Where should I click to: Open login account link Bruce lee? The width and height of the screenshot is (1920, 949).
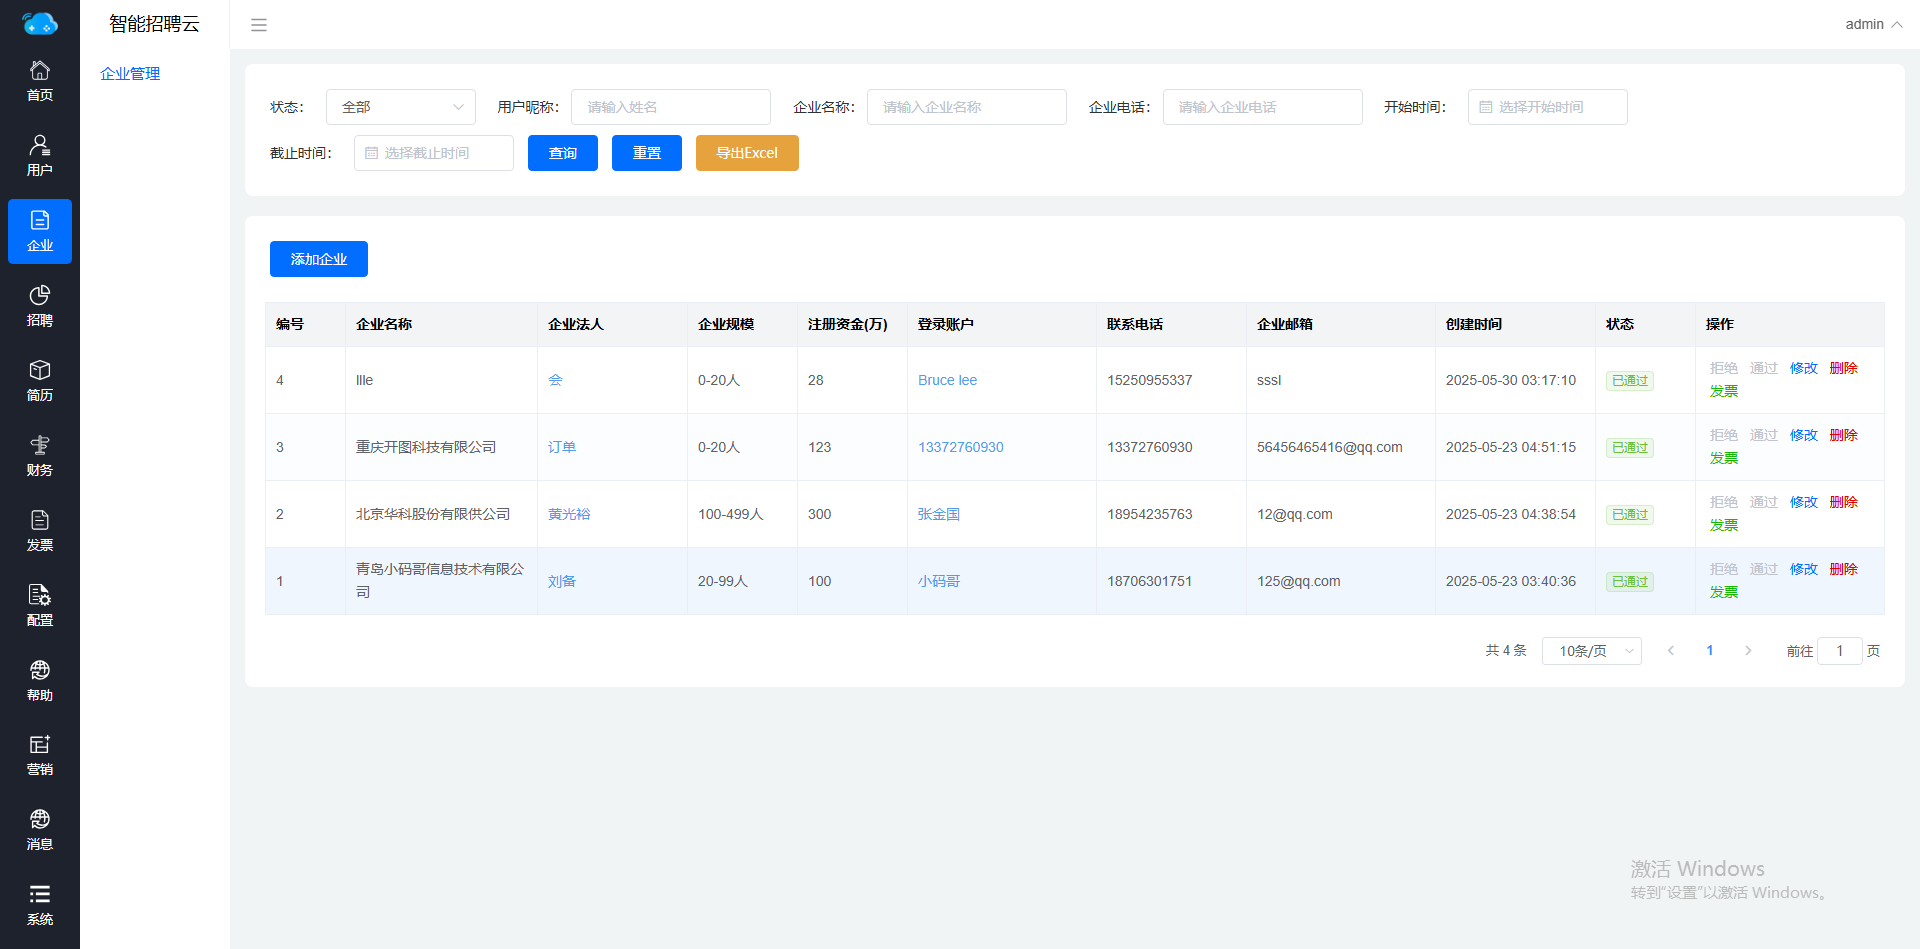(947, 380)
